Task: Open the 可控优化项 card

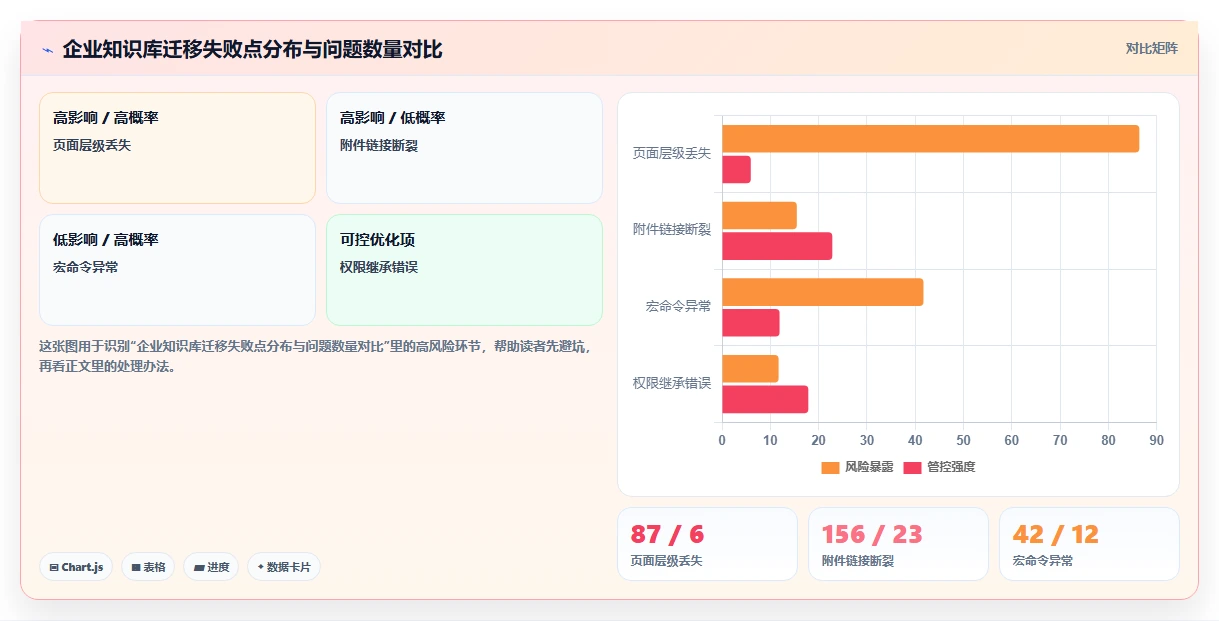Action: pos(464,270)
